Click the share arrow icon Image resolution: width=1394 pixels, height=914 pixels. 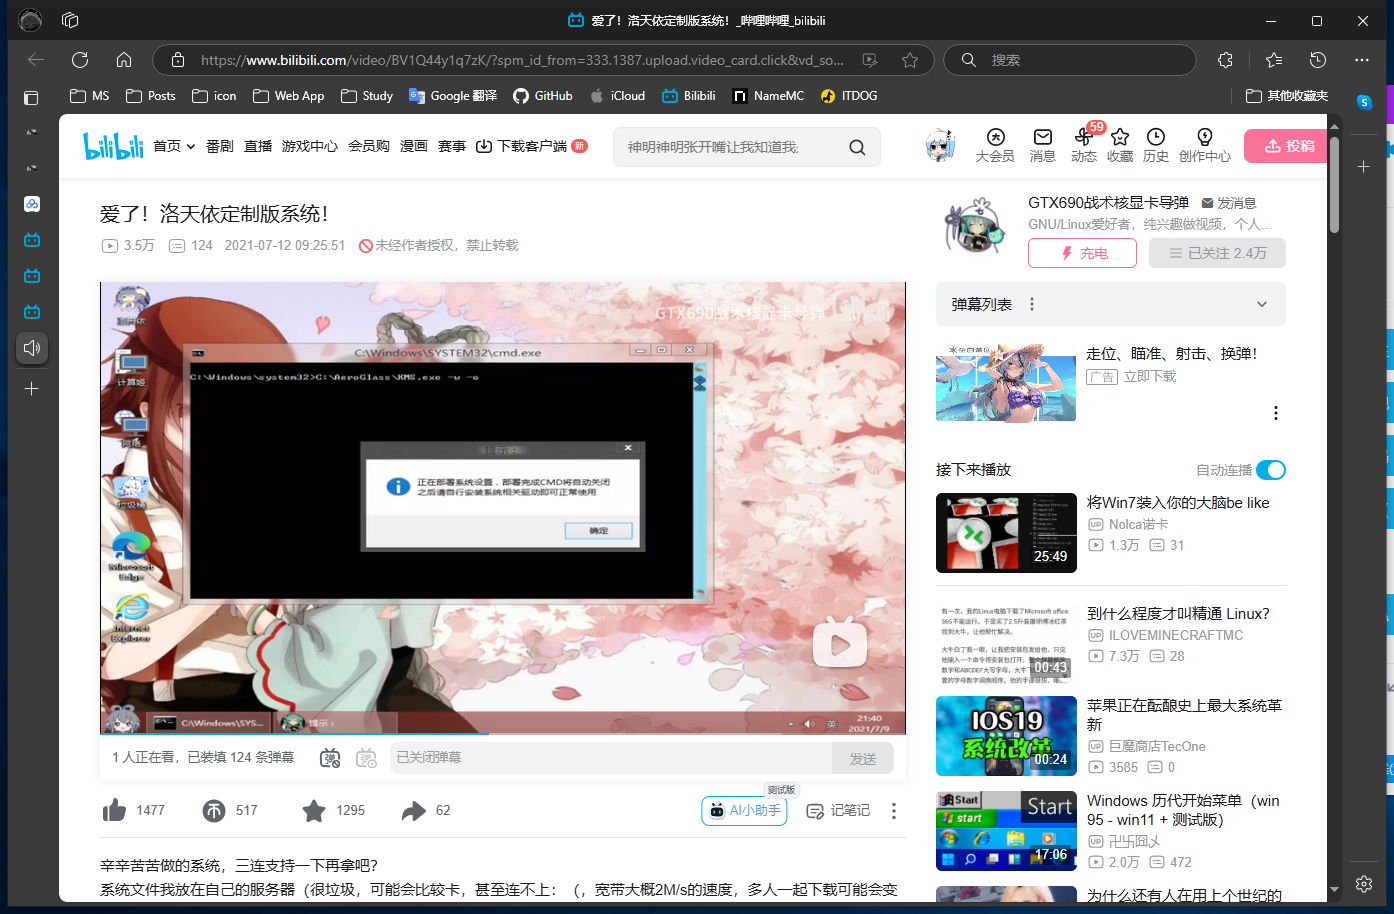(414, 810)
